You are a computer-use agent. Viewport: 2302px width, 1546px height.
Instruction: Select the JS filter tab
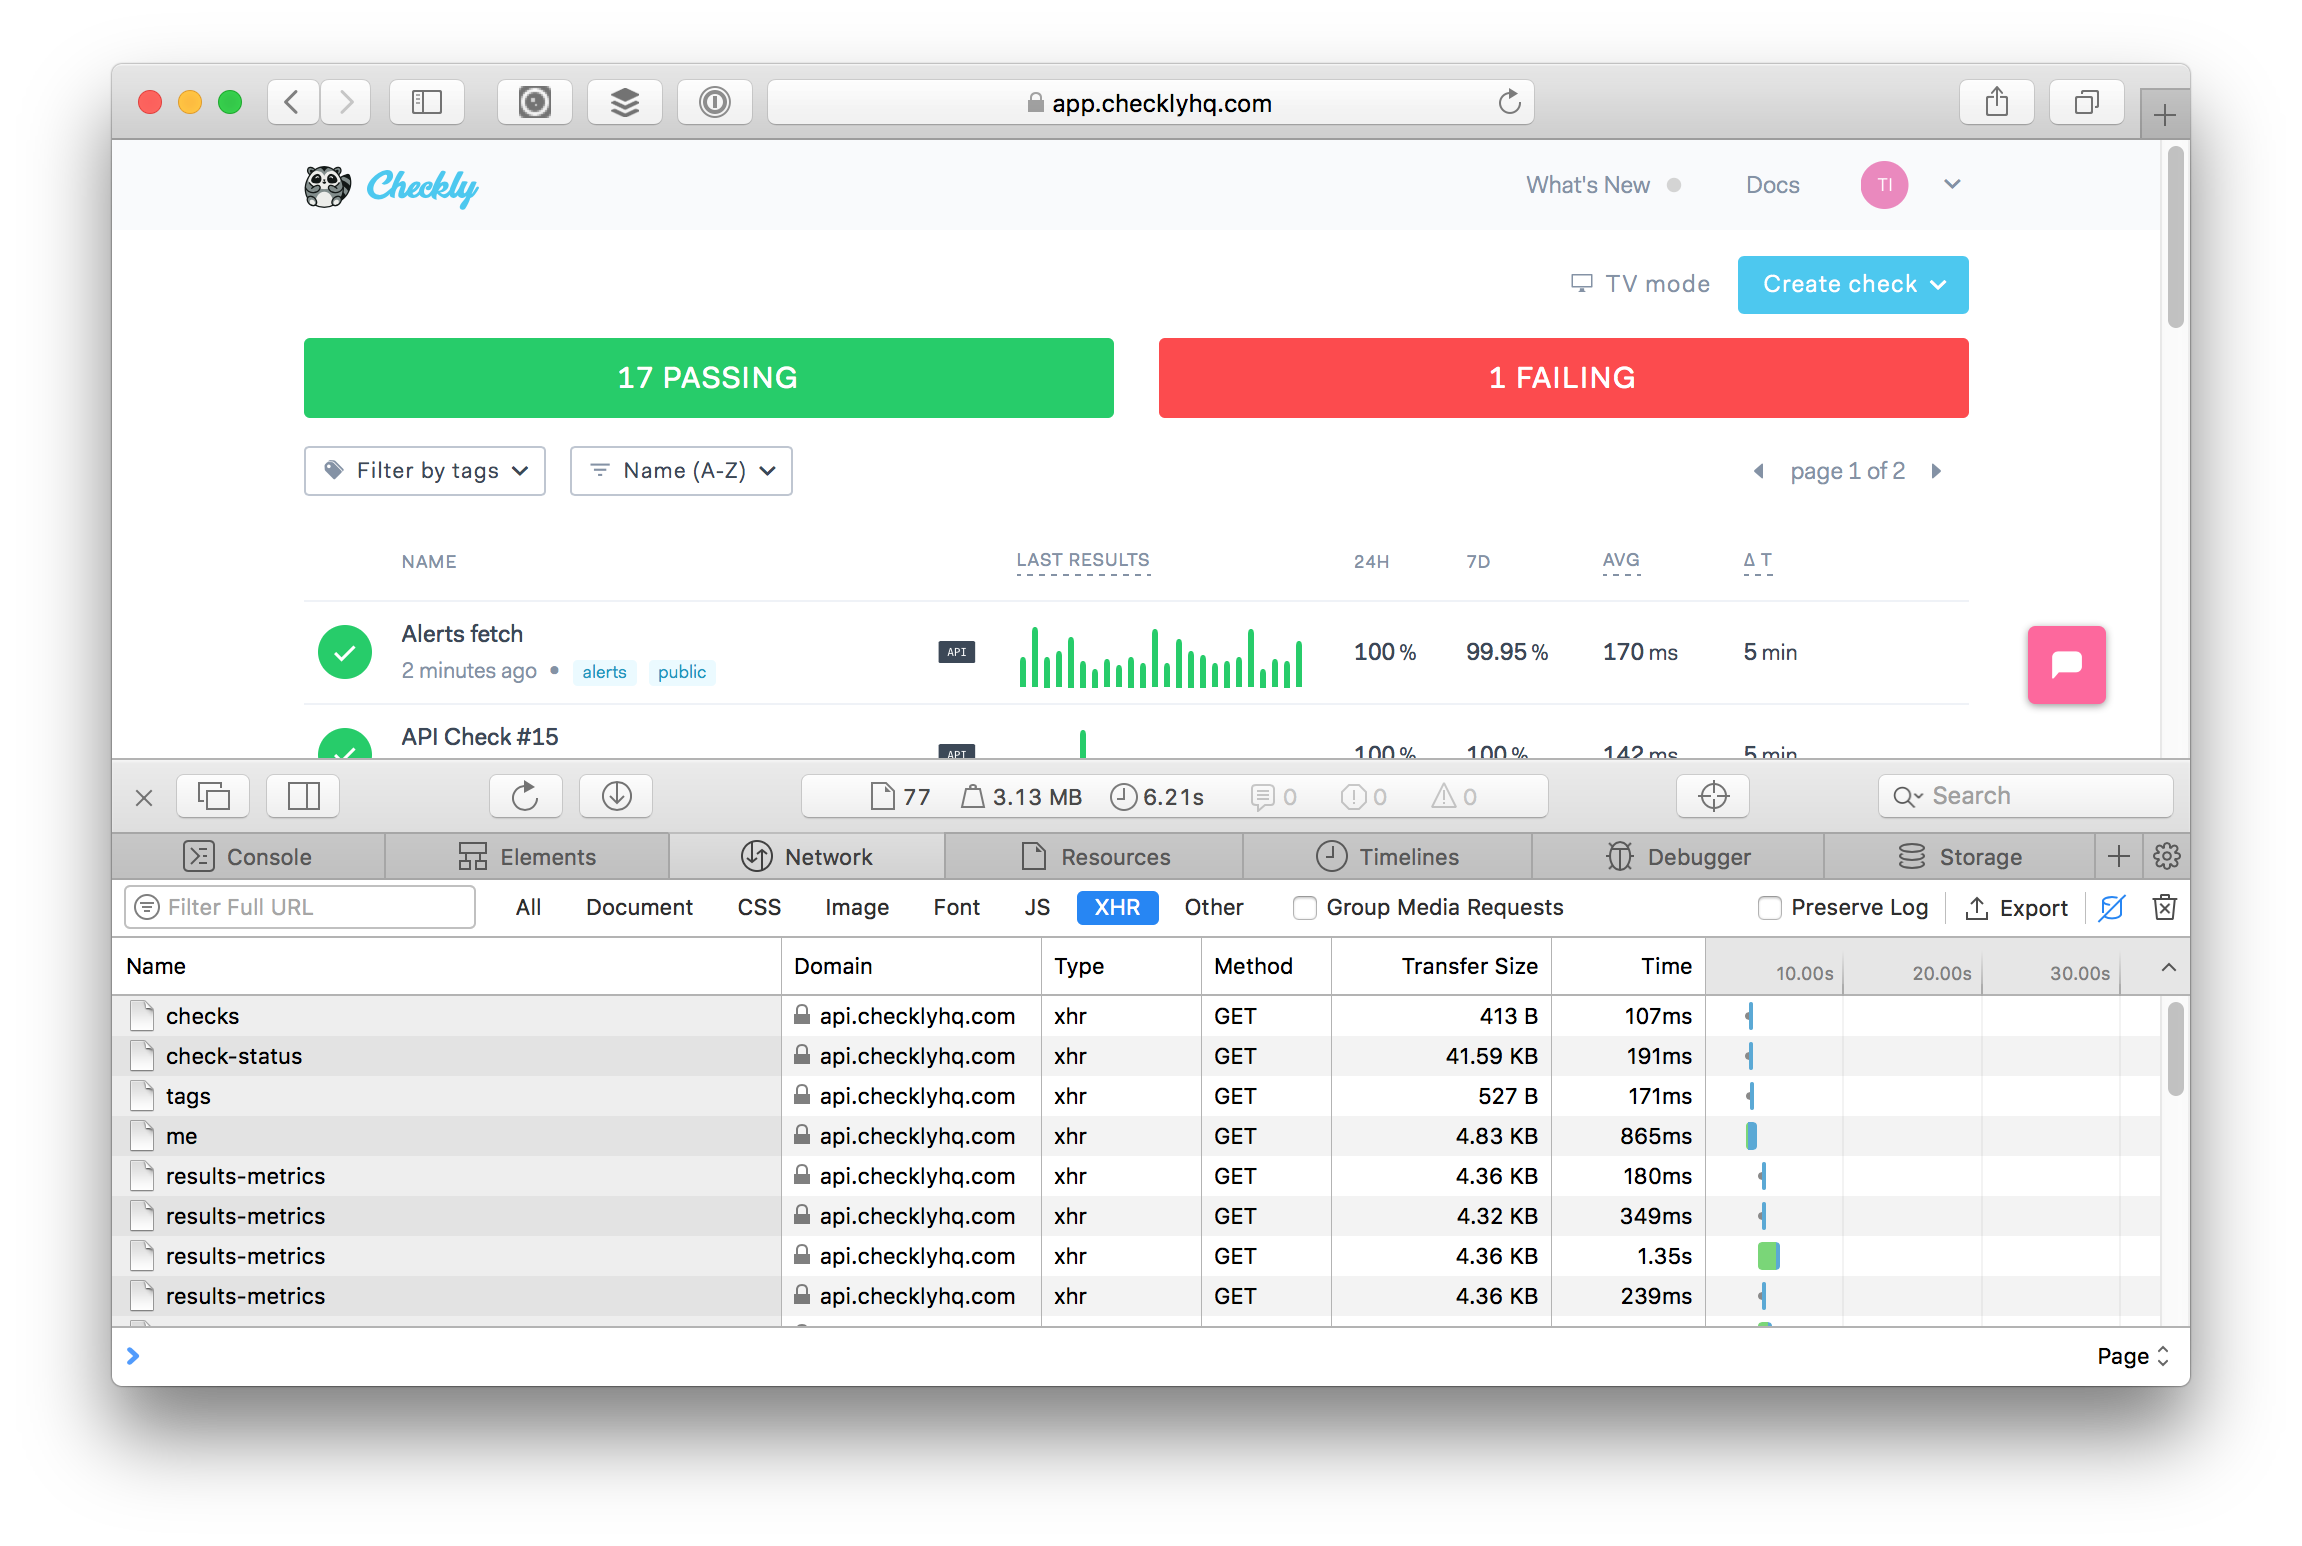coord(1037,907)
